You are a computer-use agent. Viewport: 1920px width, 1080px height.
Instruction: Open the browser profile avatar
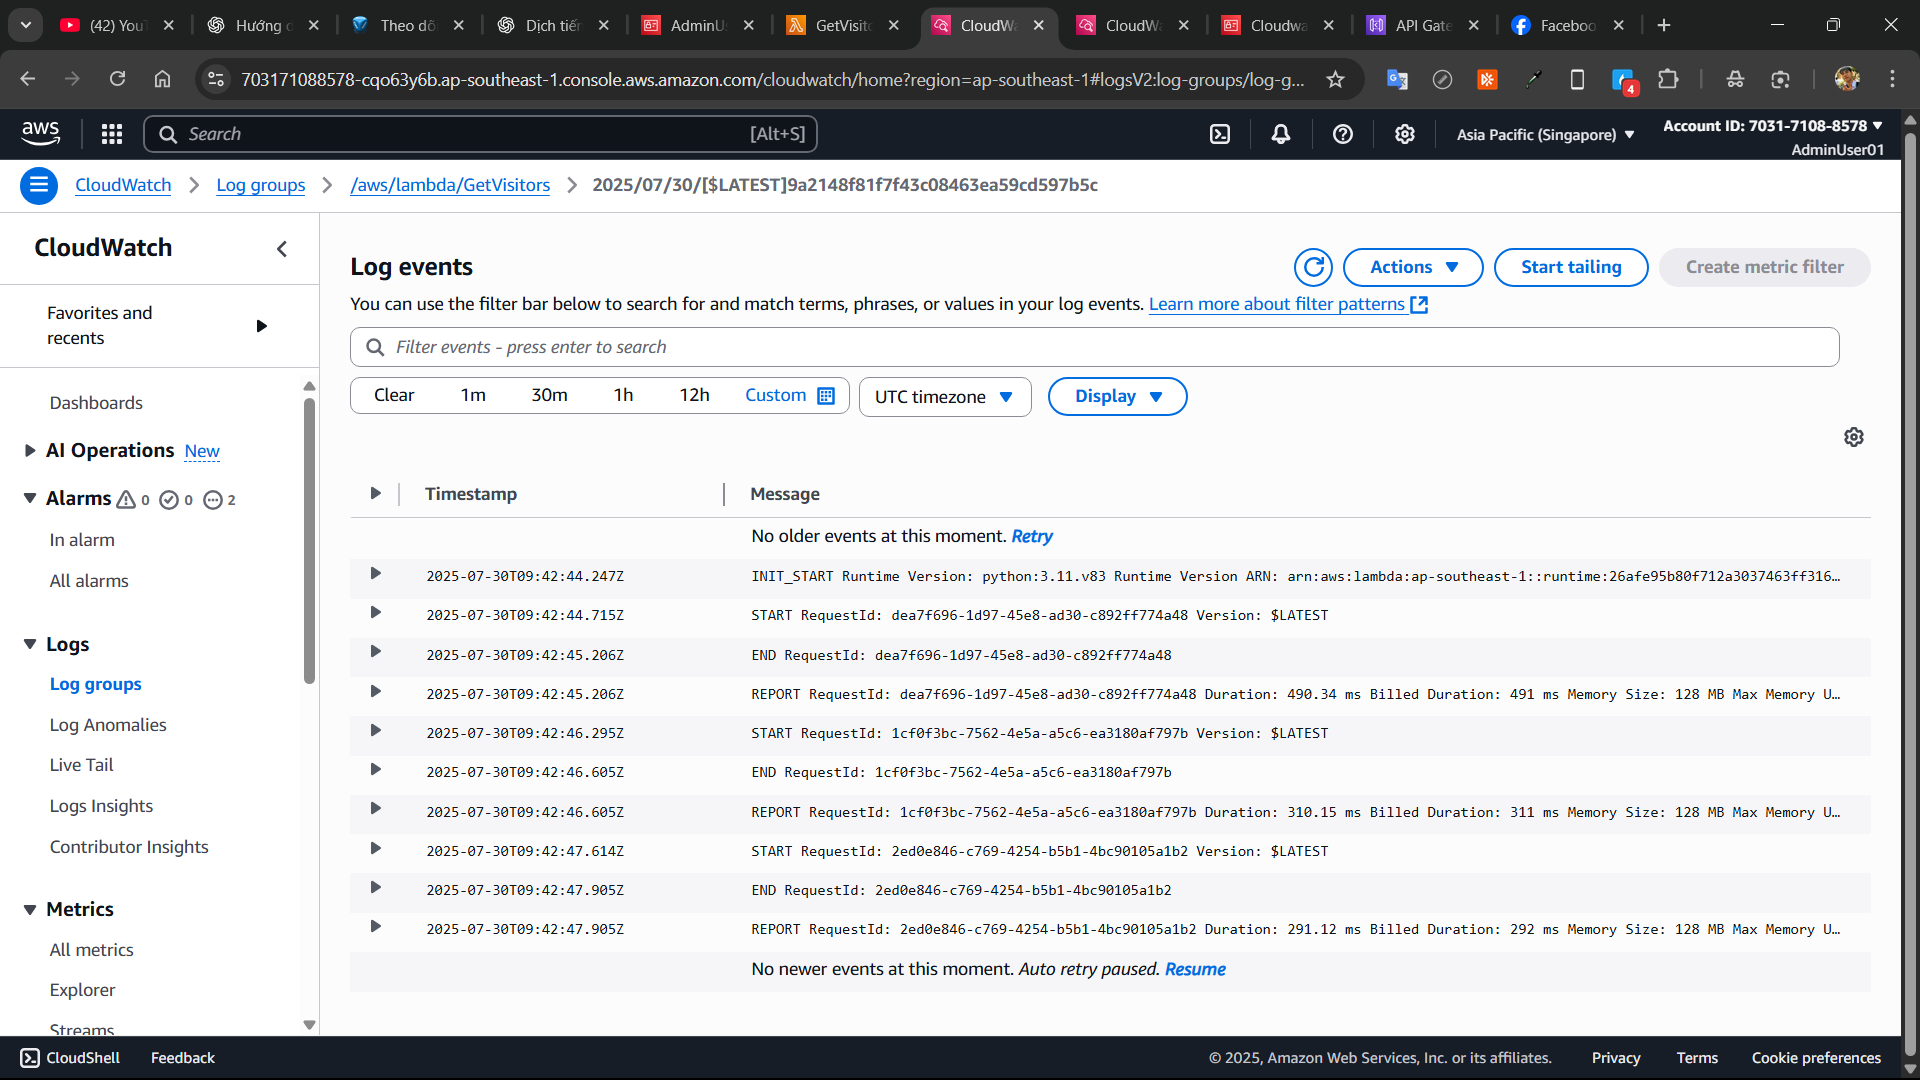(x=1847, y=79)
